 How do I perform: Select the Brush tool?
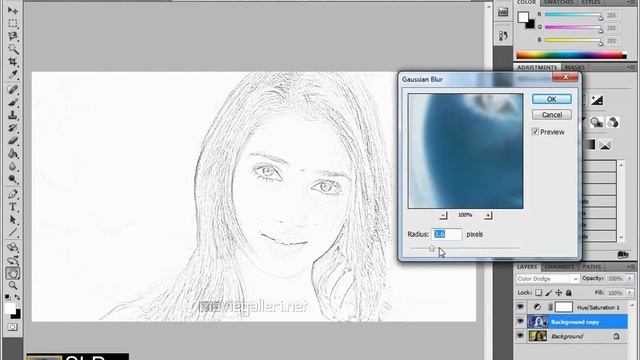click(13, 102)
